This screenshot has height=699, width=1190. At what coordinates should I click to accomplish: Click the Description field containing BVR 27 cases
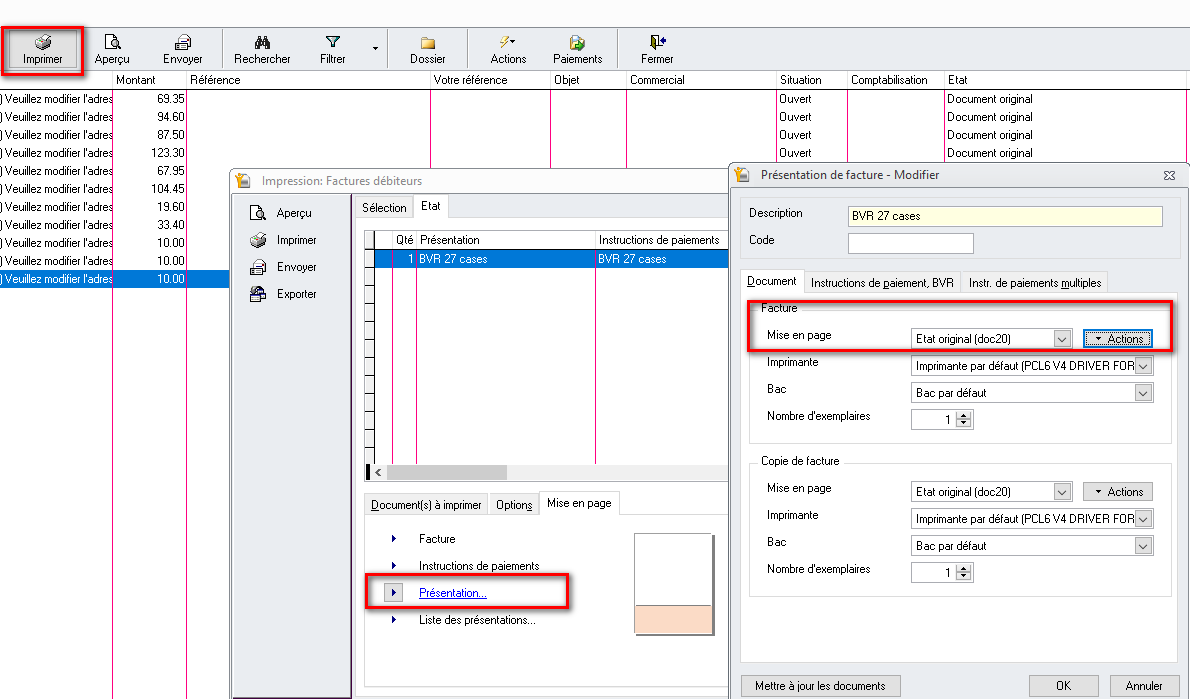(x=1004, y=216)
